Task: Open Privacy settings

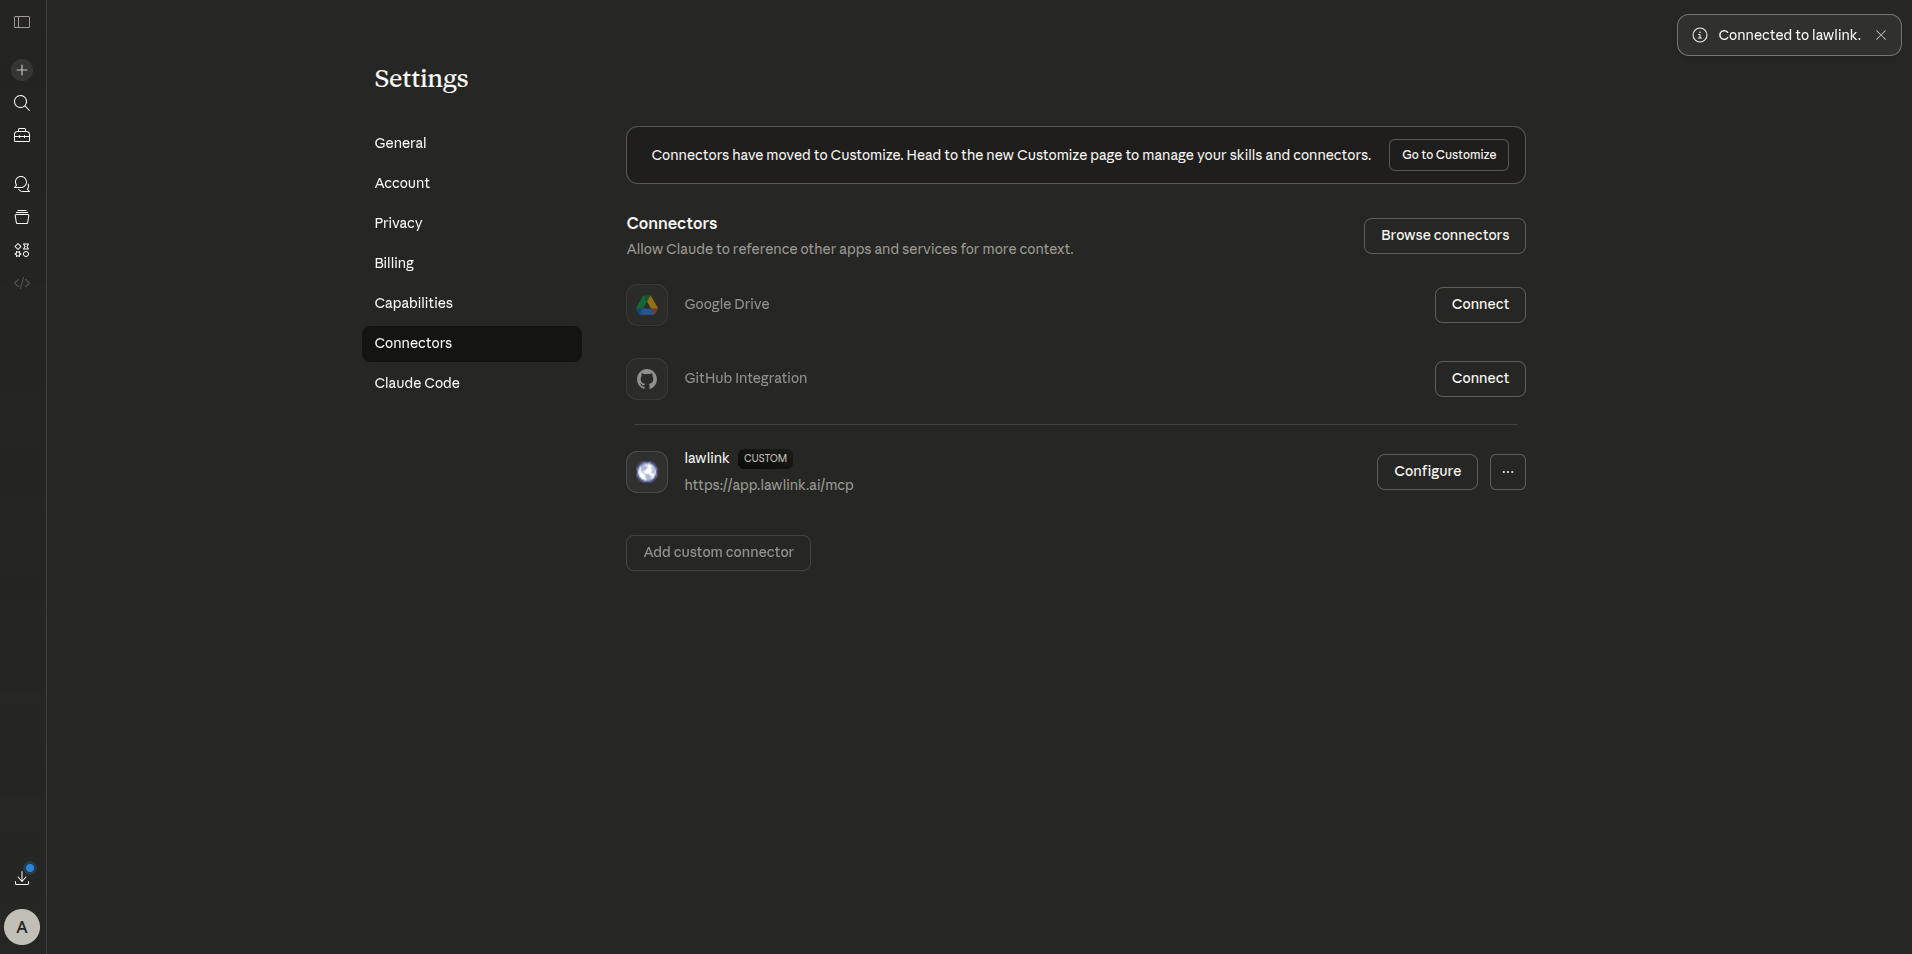Action: point(472,223)
